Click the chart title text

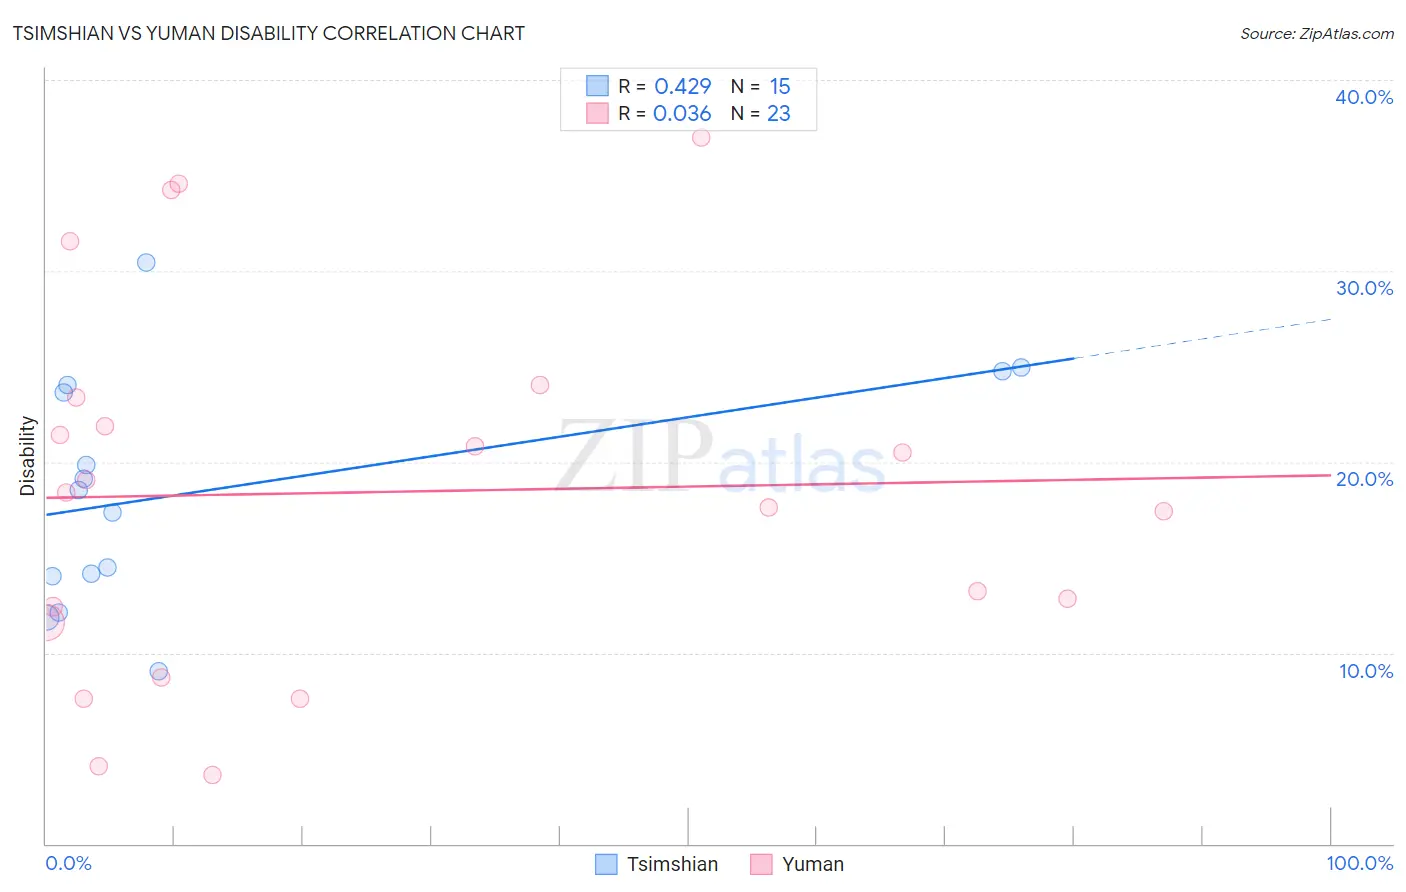point(268,33)
